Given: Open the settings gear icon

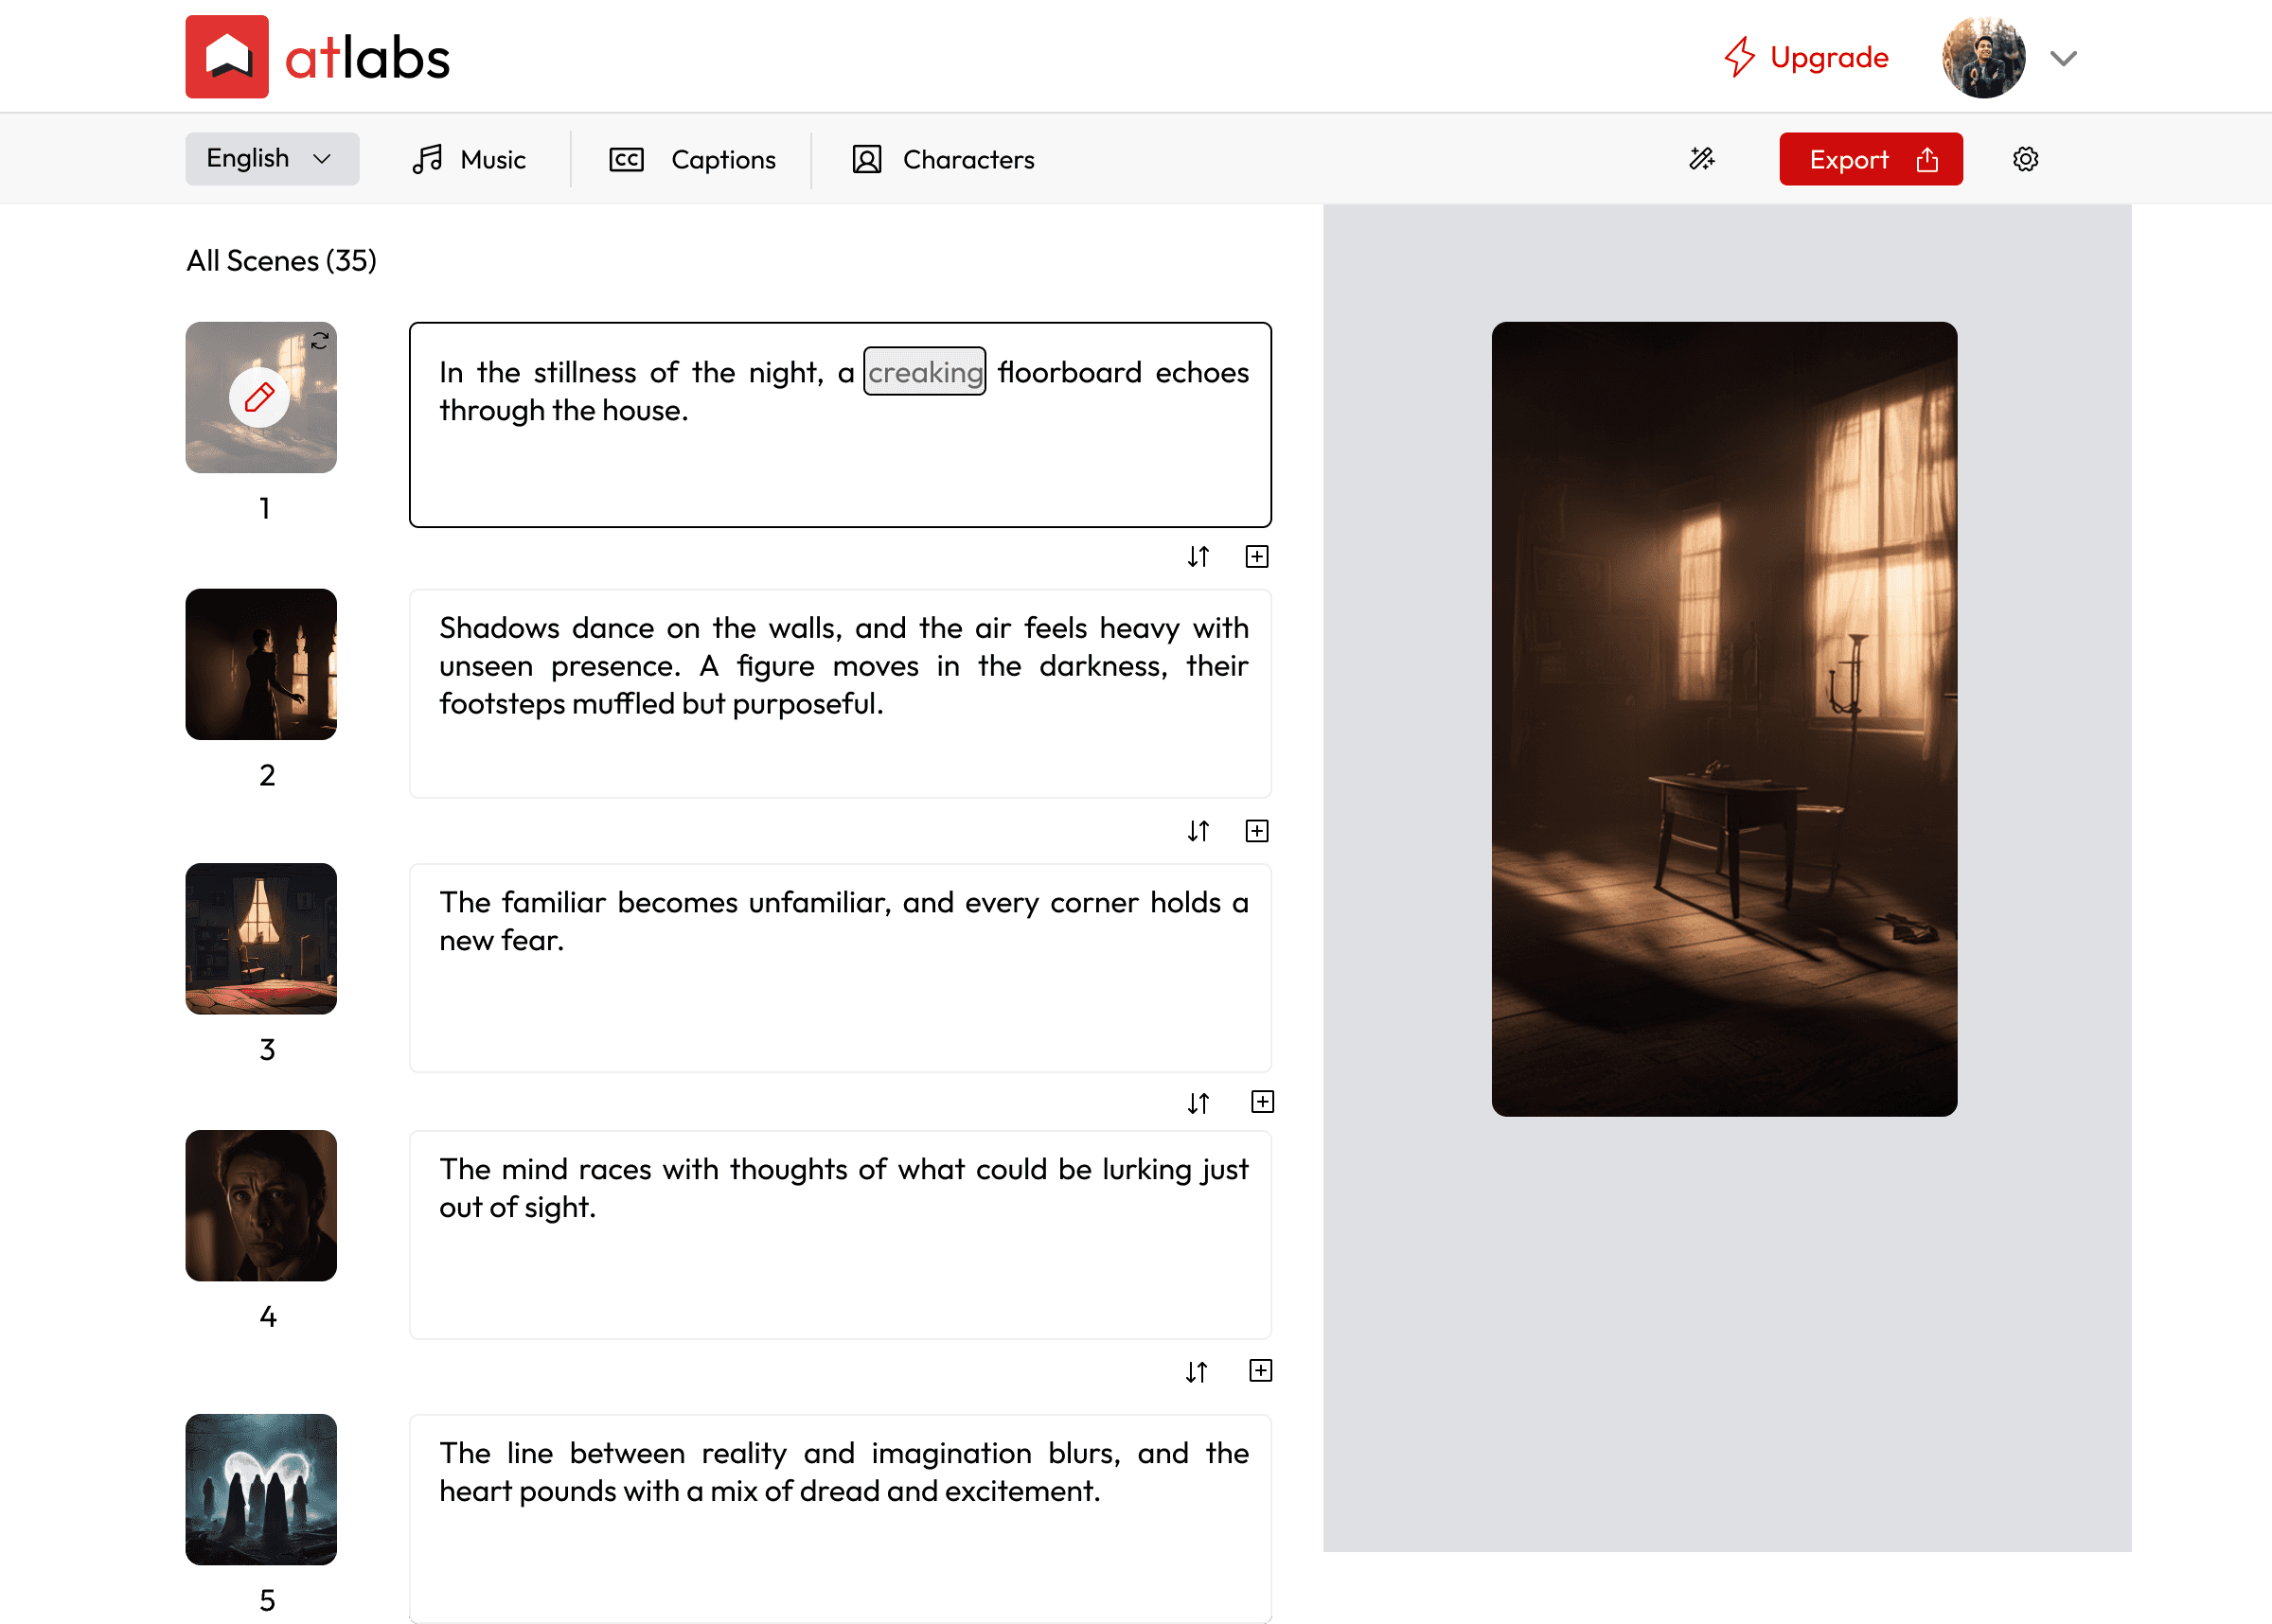Looking at the screenshot, I should click(x=2025, y=159).
